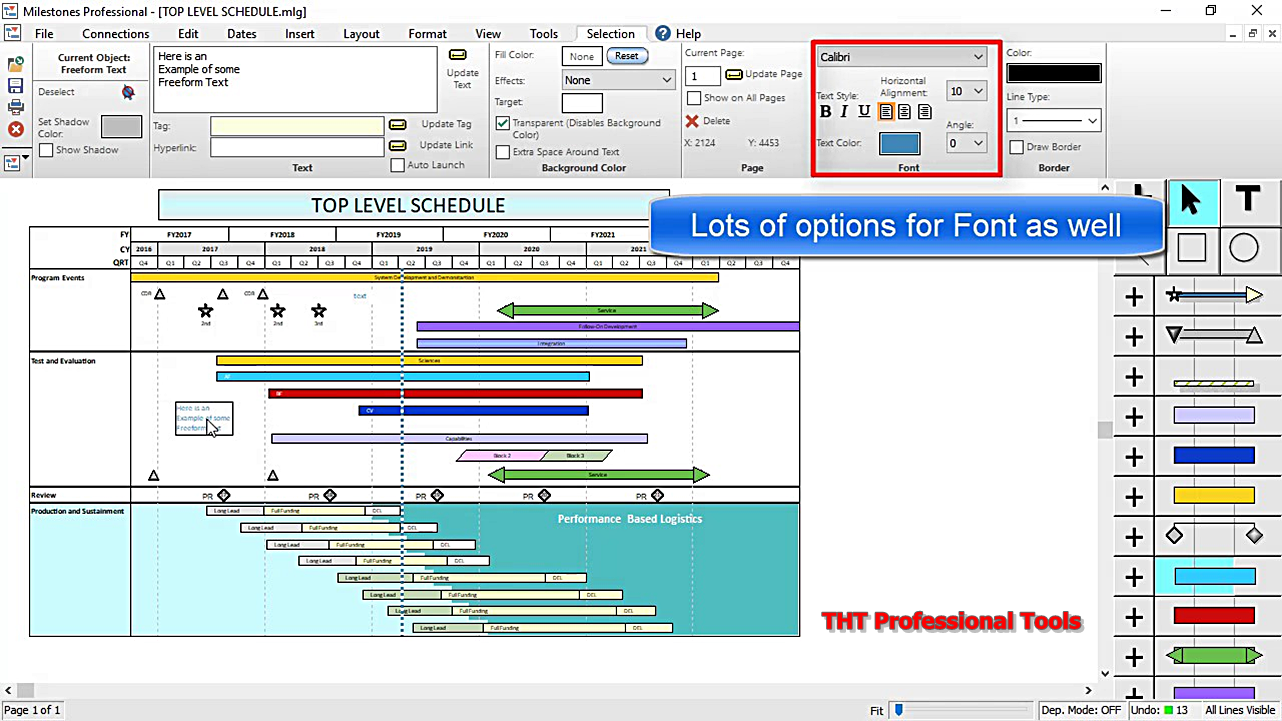Click the Deselect icon
The width and height of the screenshot is (1282, 721).
click(x=128, y=92)
